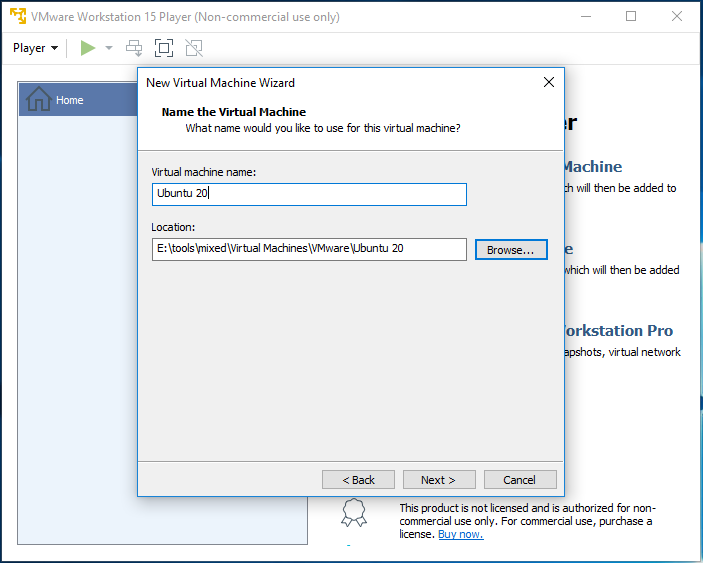The image size is (703, 563).
Task: Minimize the VMware Player window
Action: (586, 16)
